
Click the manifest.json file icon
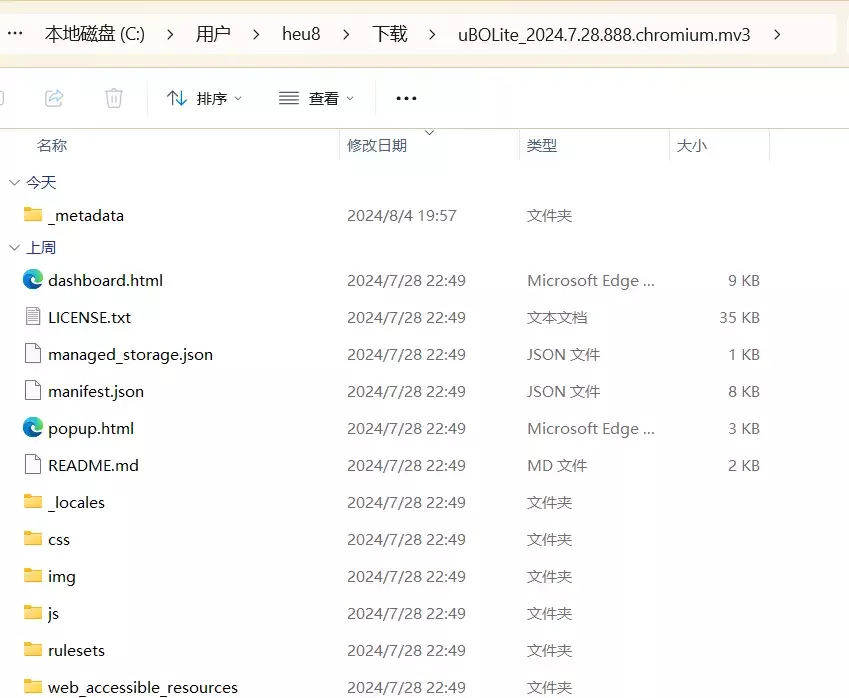[x=33, y=391]
